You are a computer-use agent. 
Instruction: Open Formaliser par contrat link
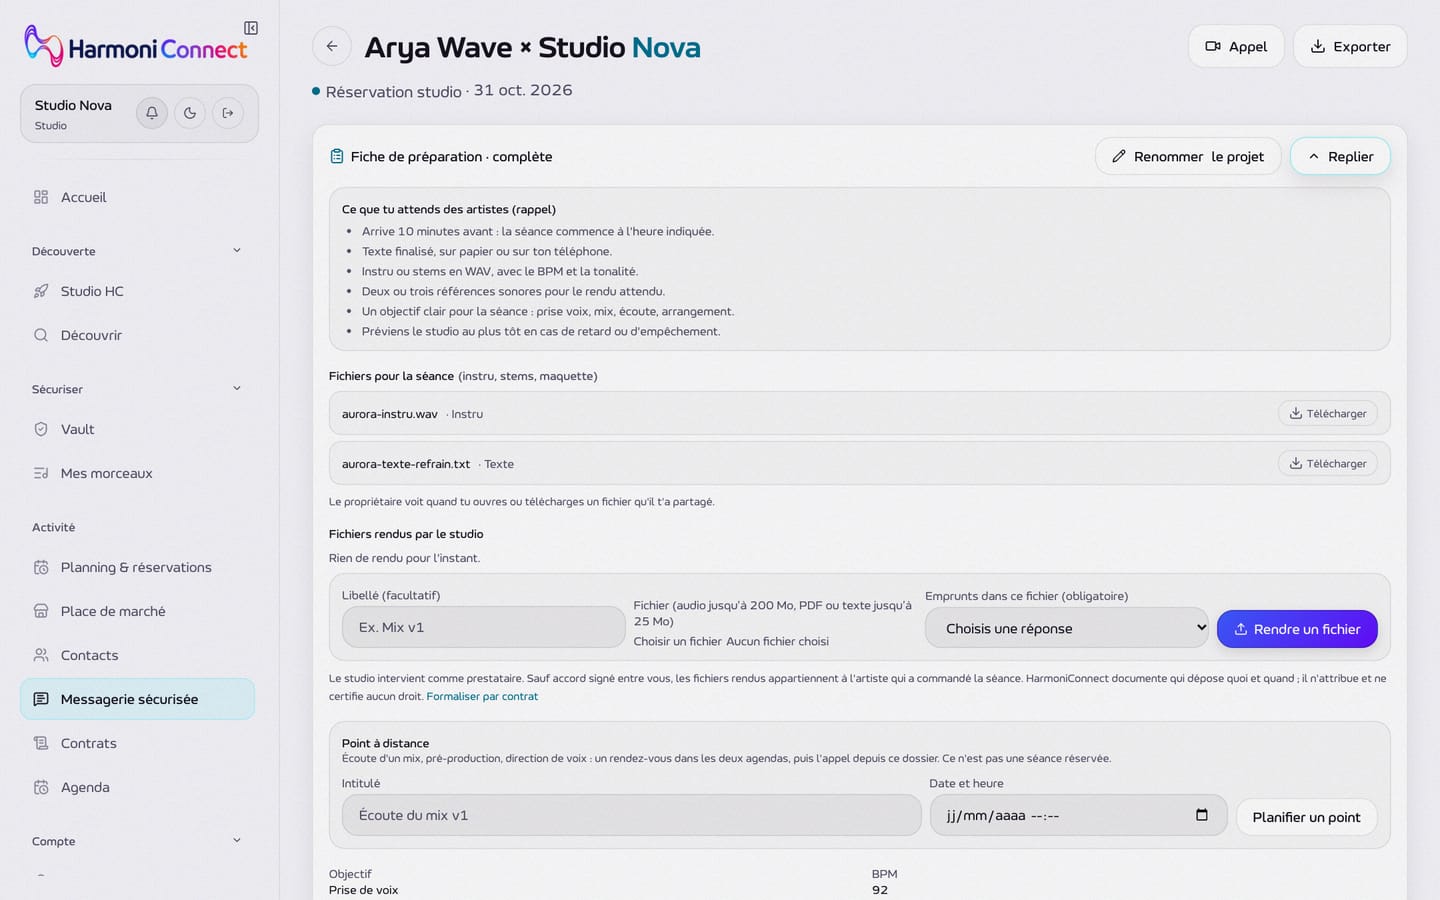coord(482,696)
